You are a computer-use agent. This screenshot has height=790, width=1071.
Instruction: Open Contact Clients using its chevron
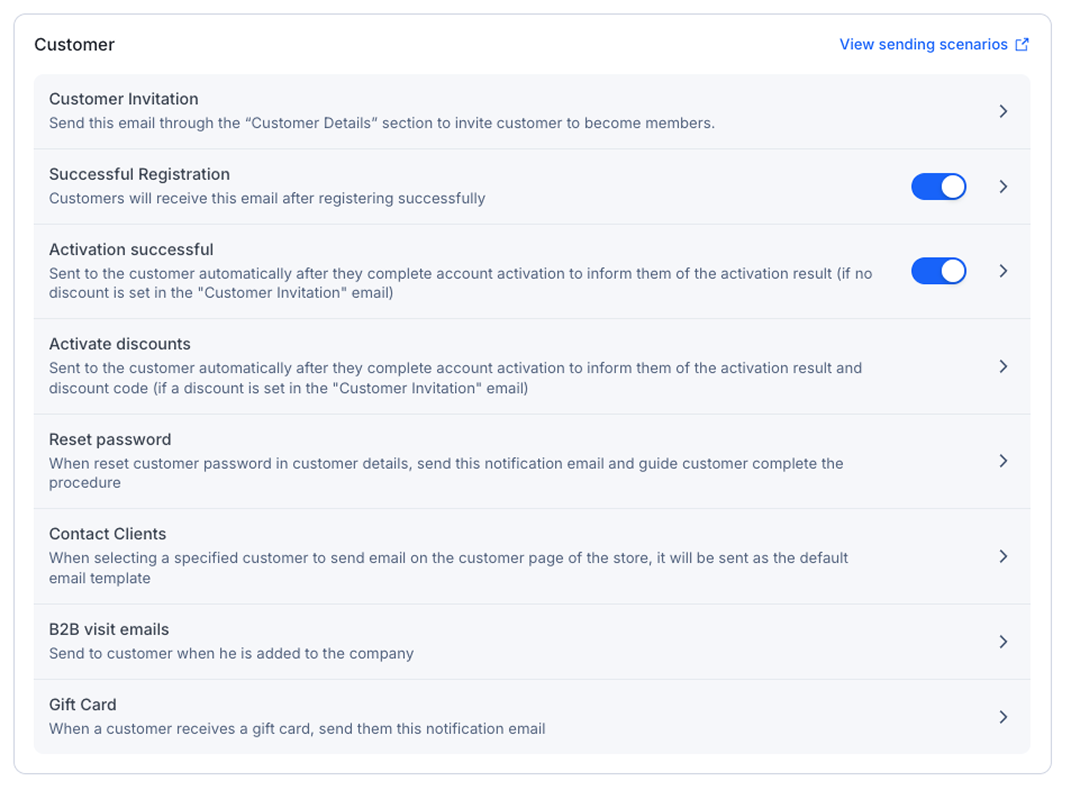point(1003,557)
